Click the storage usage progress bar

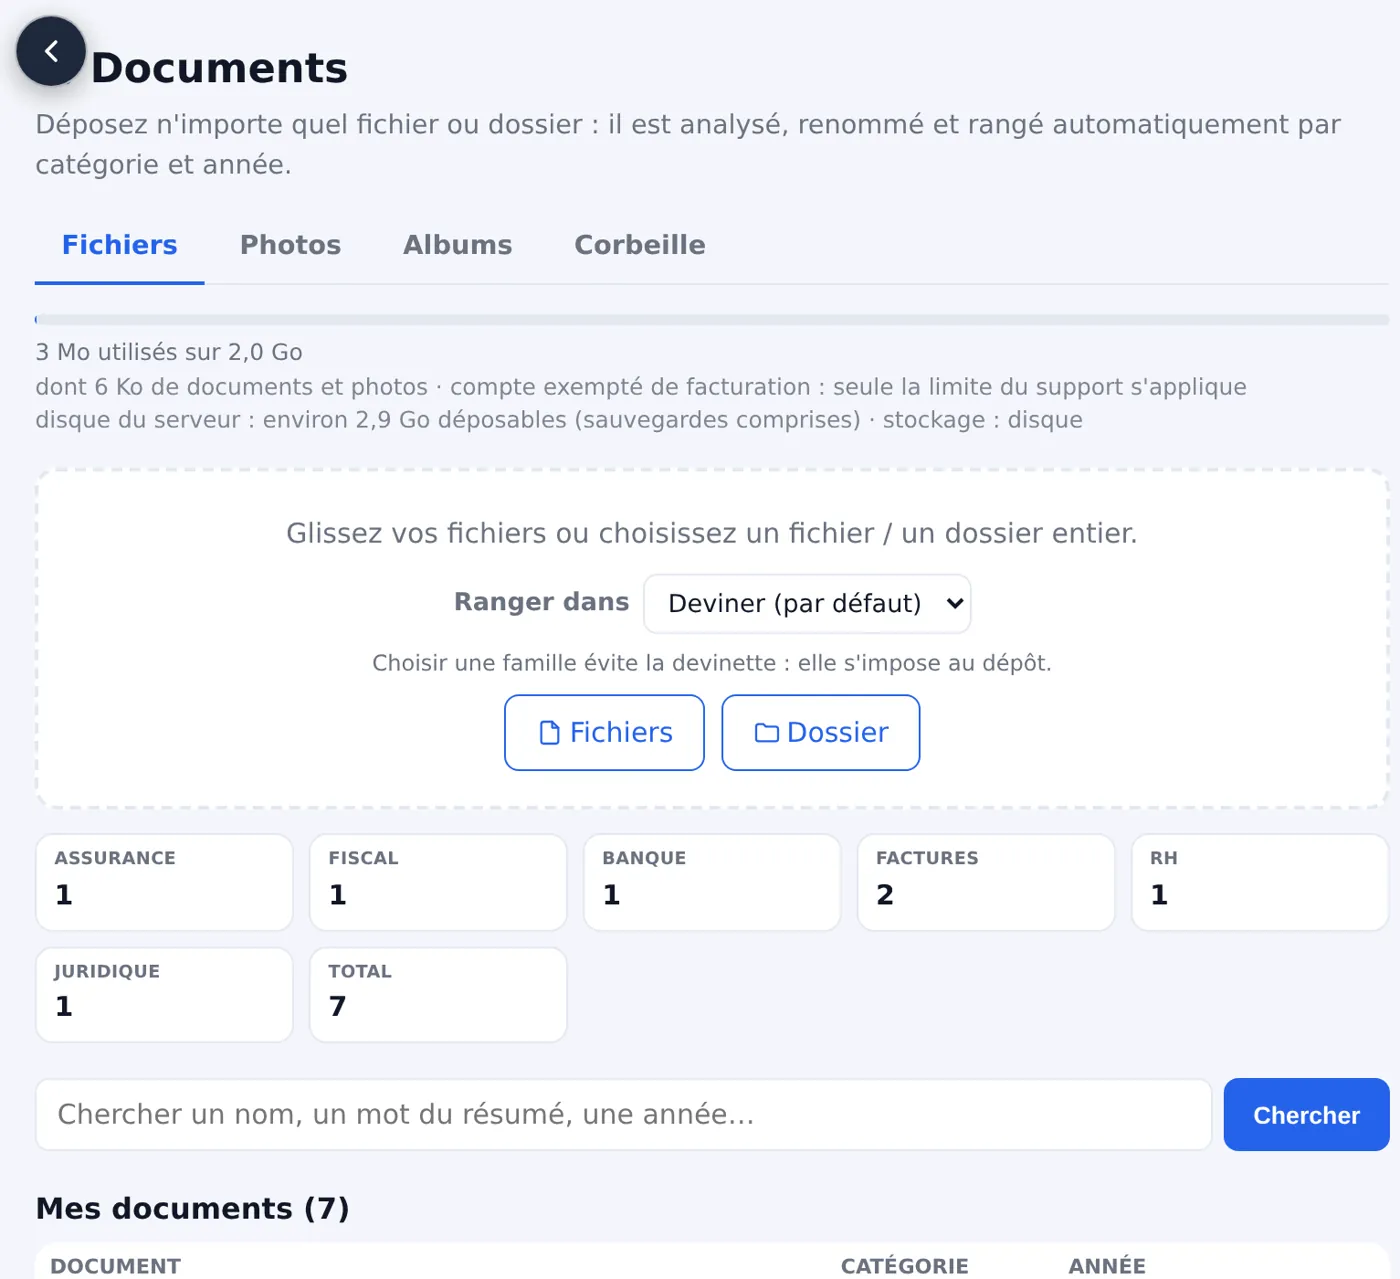coord(712,320)
